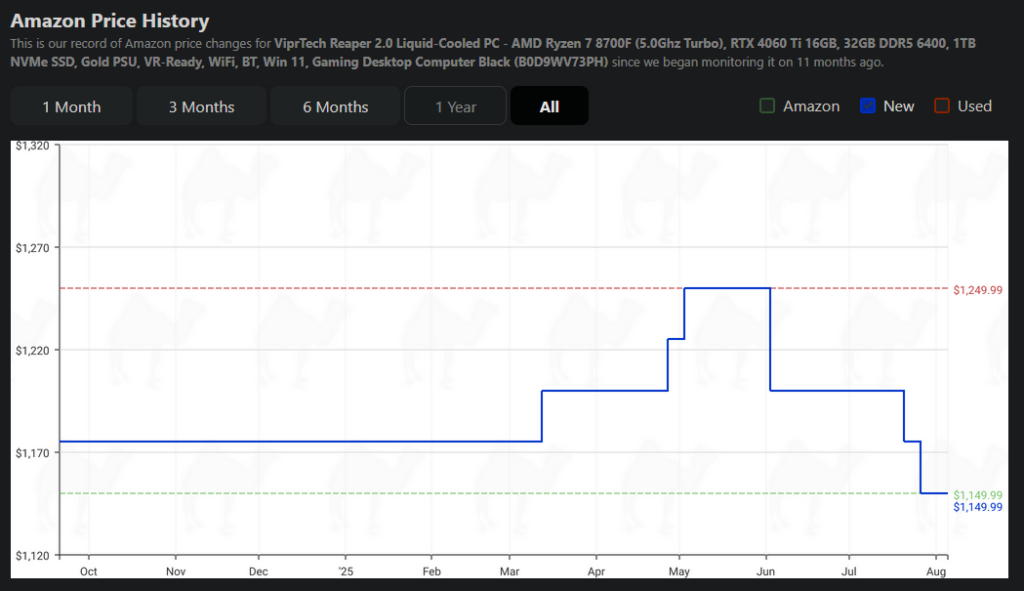Click the '25 x-axis label
This screenshot has width=1024, height=591.
pyautogui.click(x=345, y=571)
